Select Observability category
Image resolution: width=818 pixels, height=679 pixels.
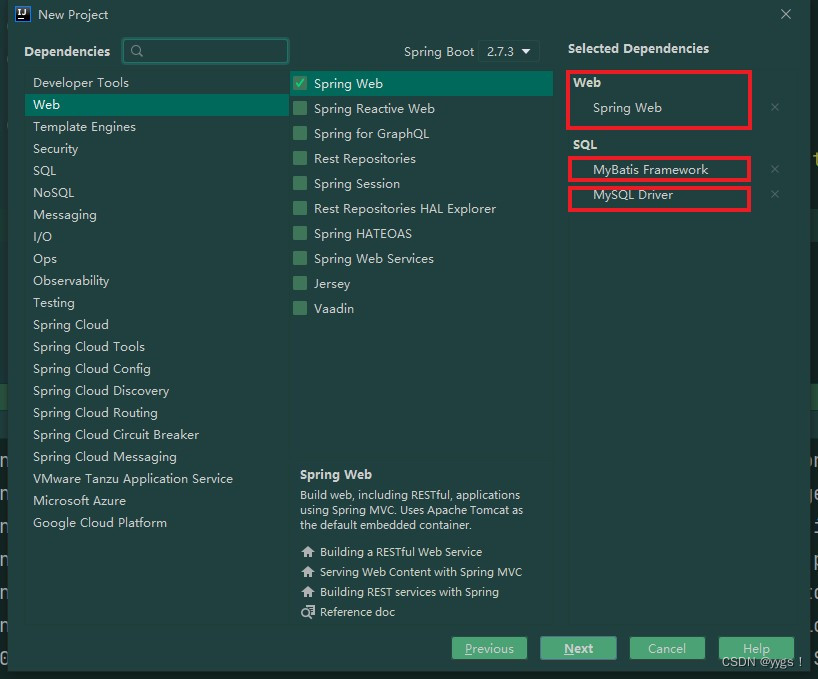[157, 281]
